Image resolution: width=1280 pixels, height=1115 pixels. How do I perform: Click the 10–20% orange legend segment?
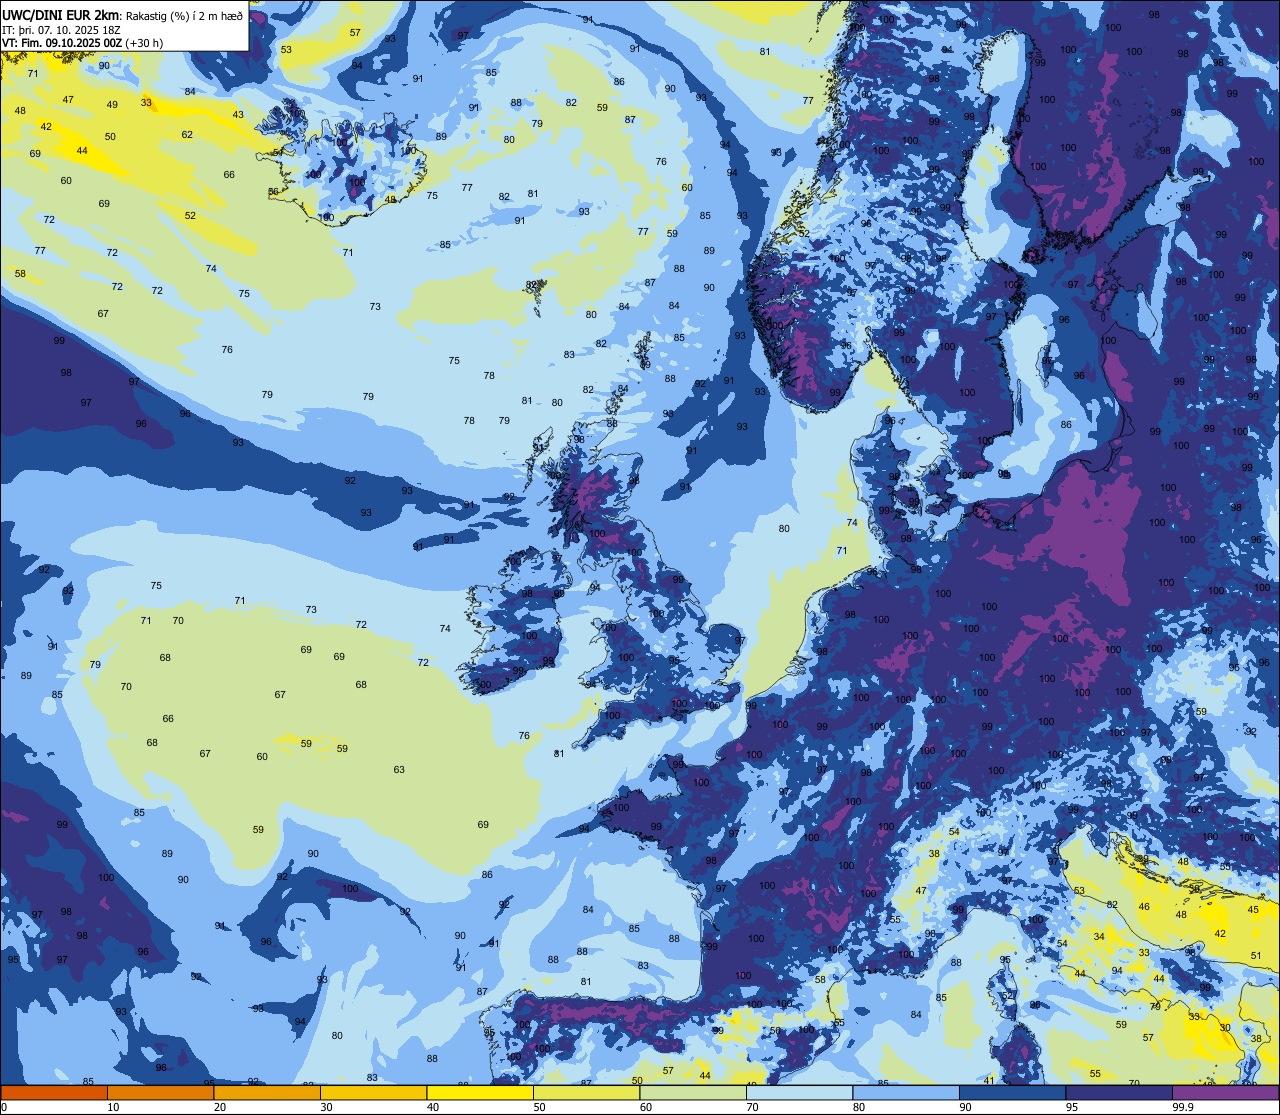point(160,1092)
